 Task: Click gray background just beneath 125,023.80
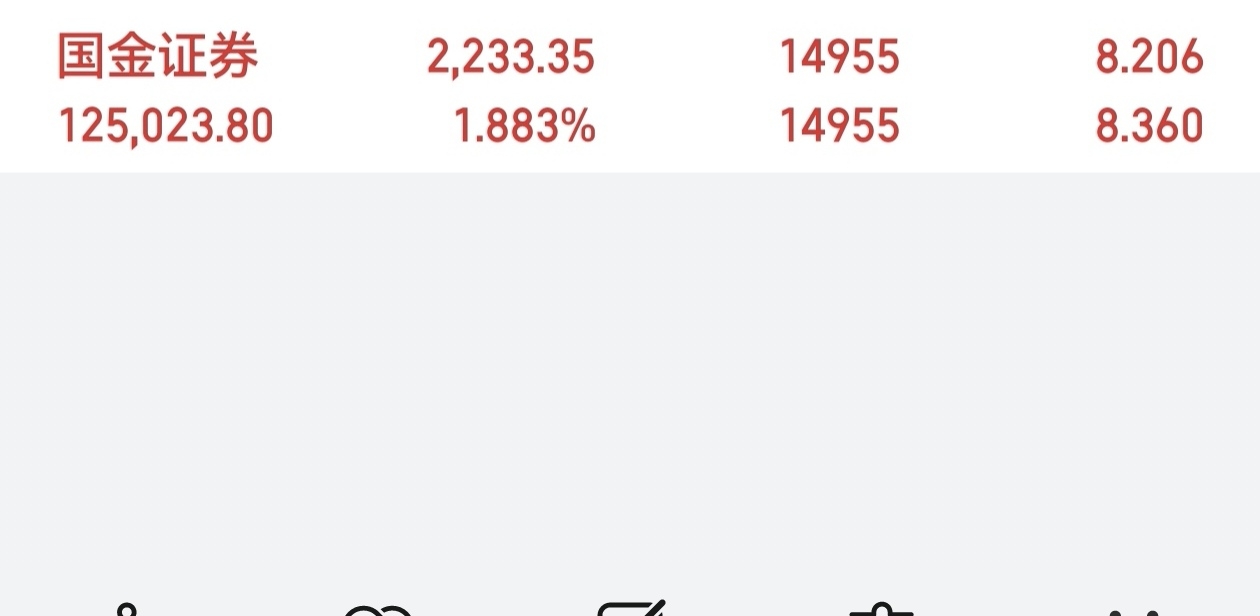click(x=166, y=200)
